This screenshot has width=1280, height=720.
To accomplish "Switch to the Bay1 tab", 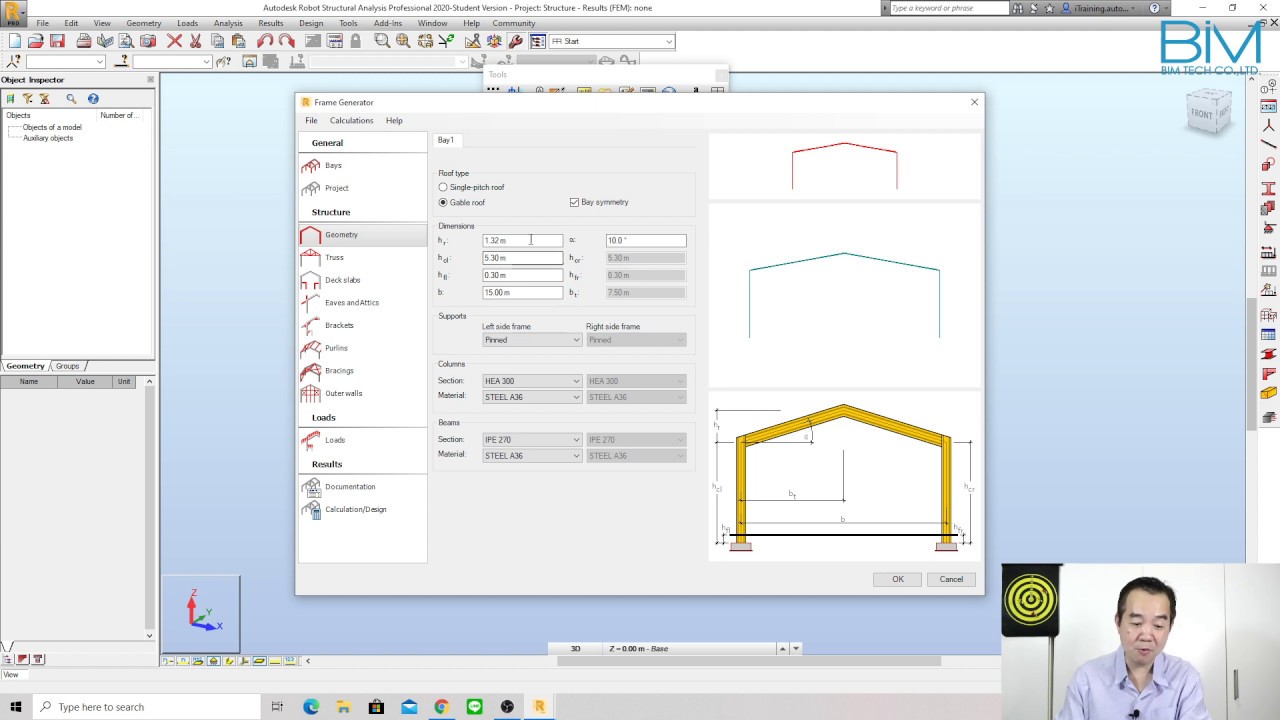I will coord(446,140).
